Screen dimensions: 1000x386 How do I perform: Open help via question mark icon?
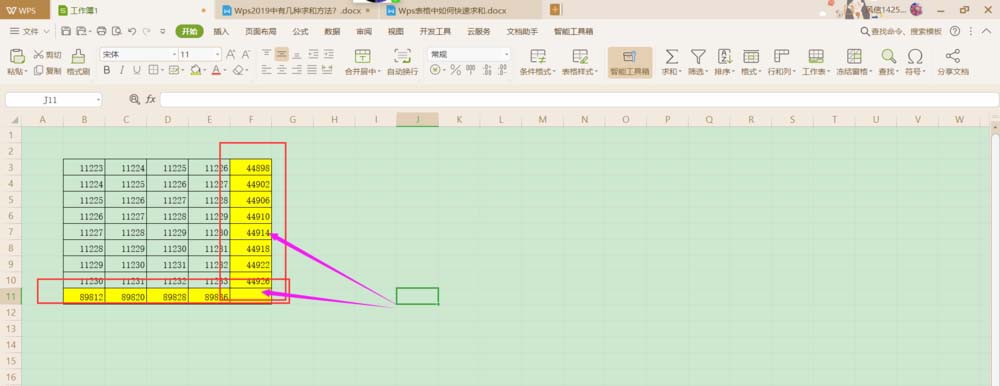955,31
